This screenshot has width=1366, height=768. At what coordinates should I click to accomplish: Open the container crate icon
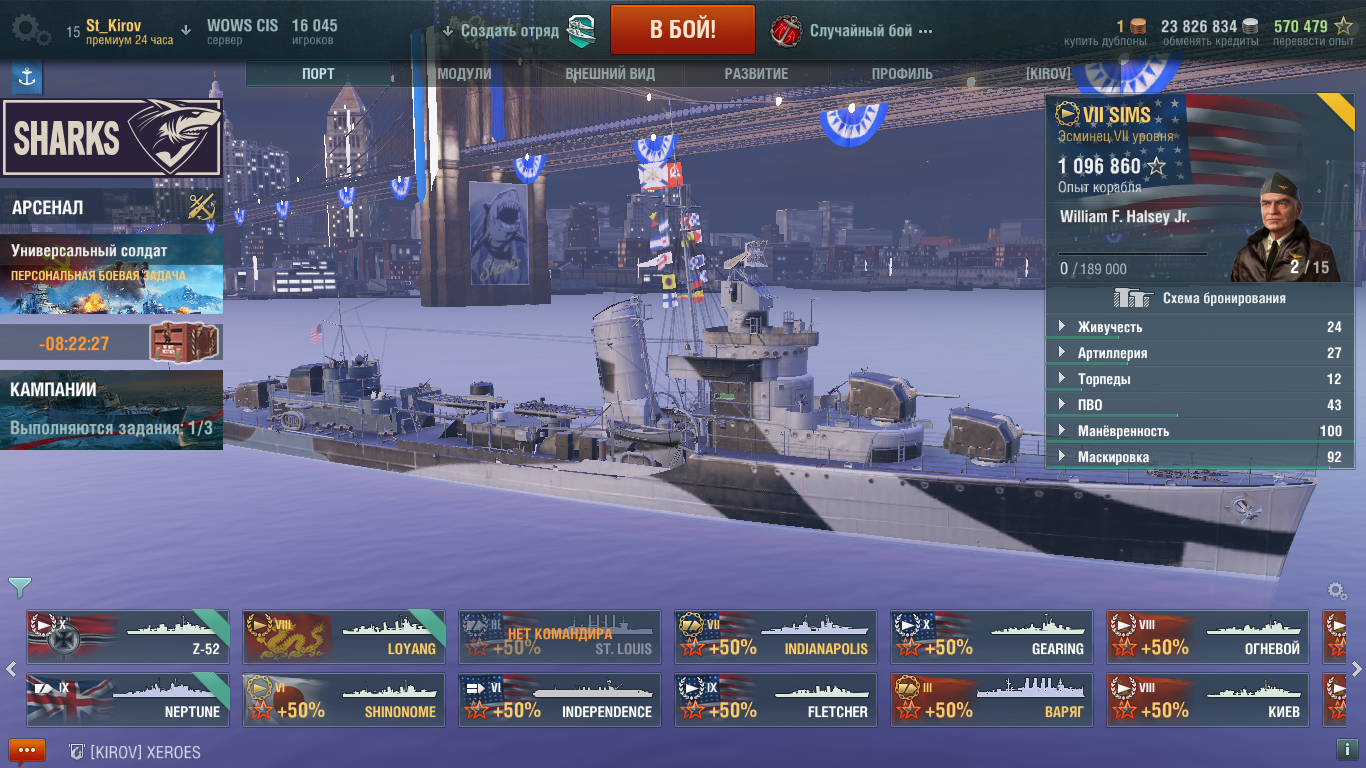click(x=175, y=343)
